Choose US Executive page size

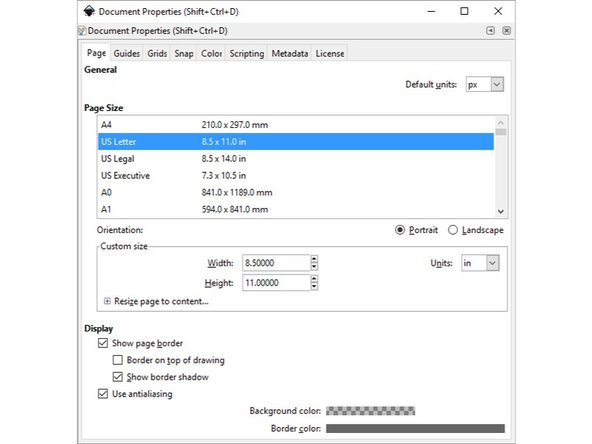pos(296,176)
